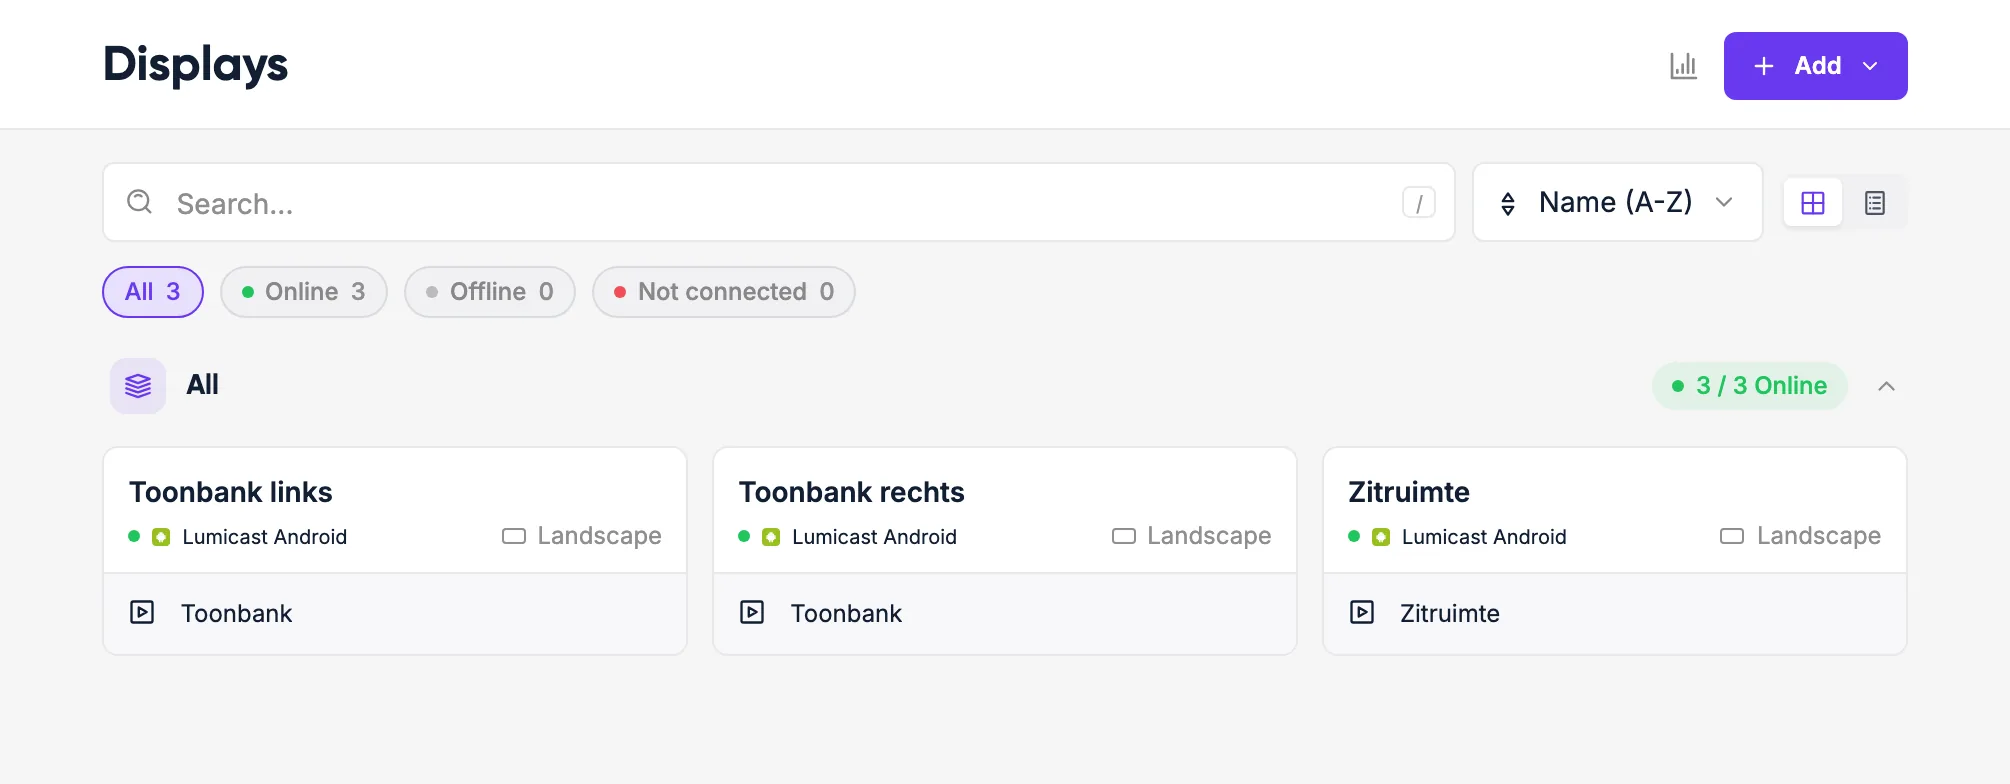Select the All 3 filter tab
The image size is (2010, 784).
coord(153,292)
